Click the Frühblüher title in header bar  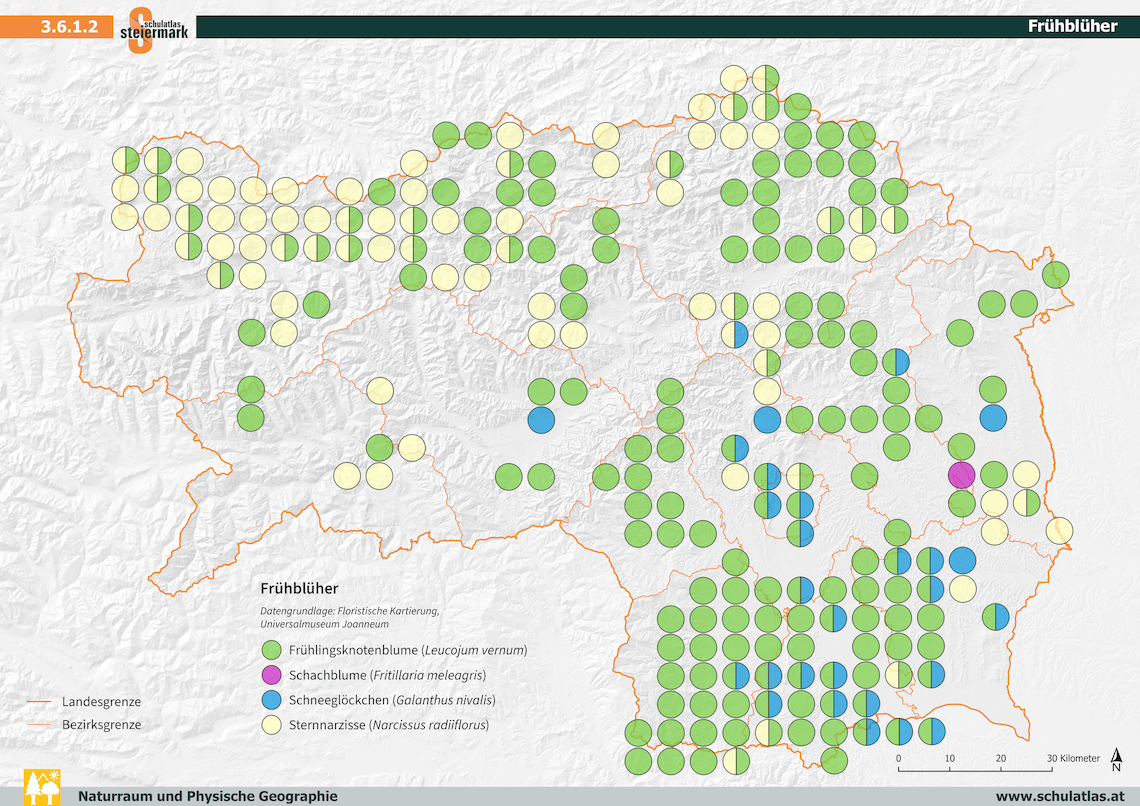pos(1072,27)
